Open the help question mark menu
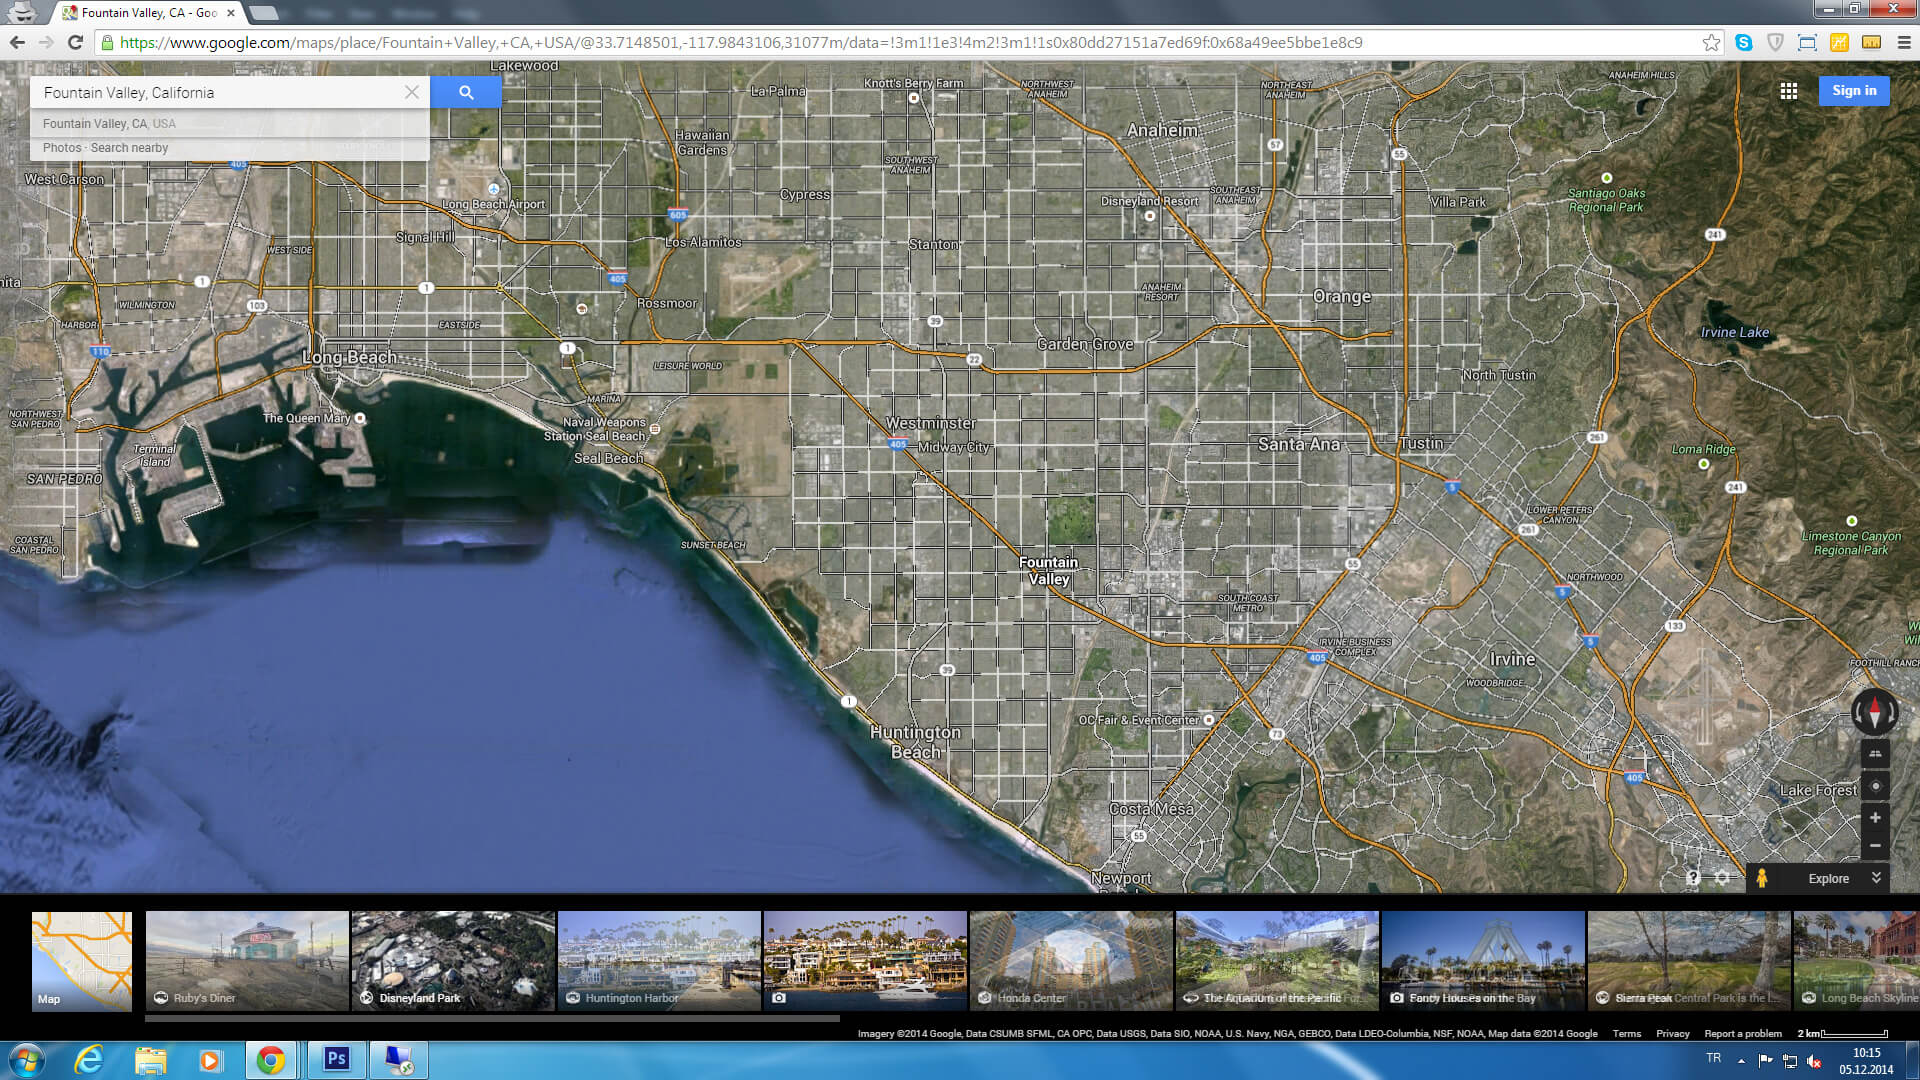The height and width of the screenshot is (1080, 1920). coord(1693,878)
